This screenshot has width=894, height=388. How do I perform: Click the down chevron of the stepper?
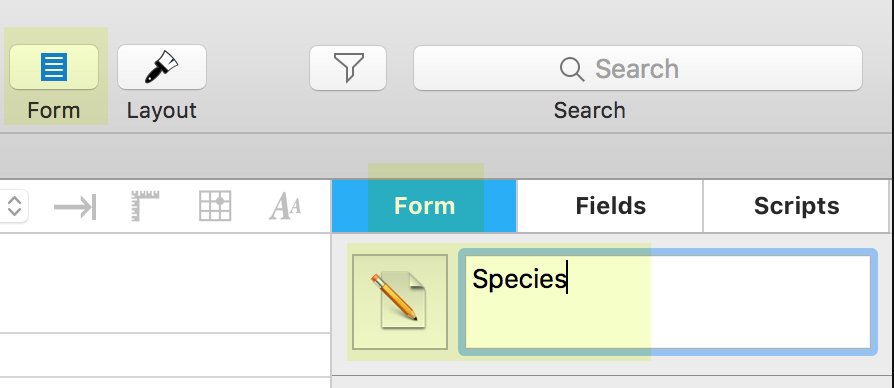(x=15, y=213)
